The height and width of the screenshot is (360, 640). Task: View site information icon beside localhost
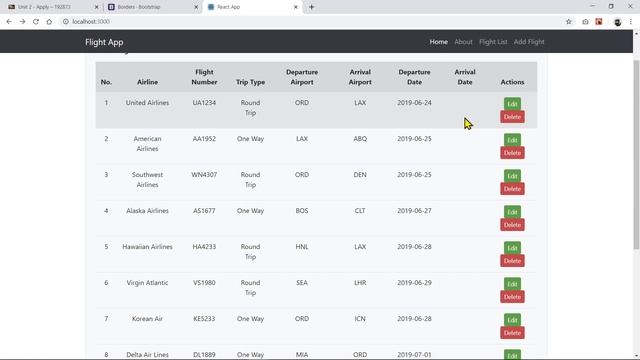pos(66,22)
